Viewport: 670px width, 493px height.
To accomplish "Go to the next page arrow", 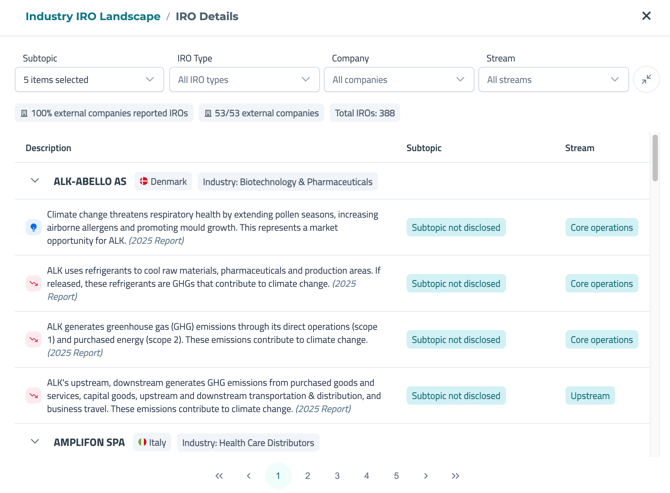I will (x=426, y=476).
